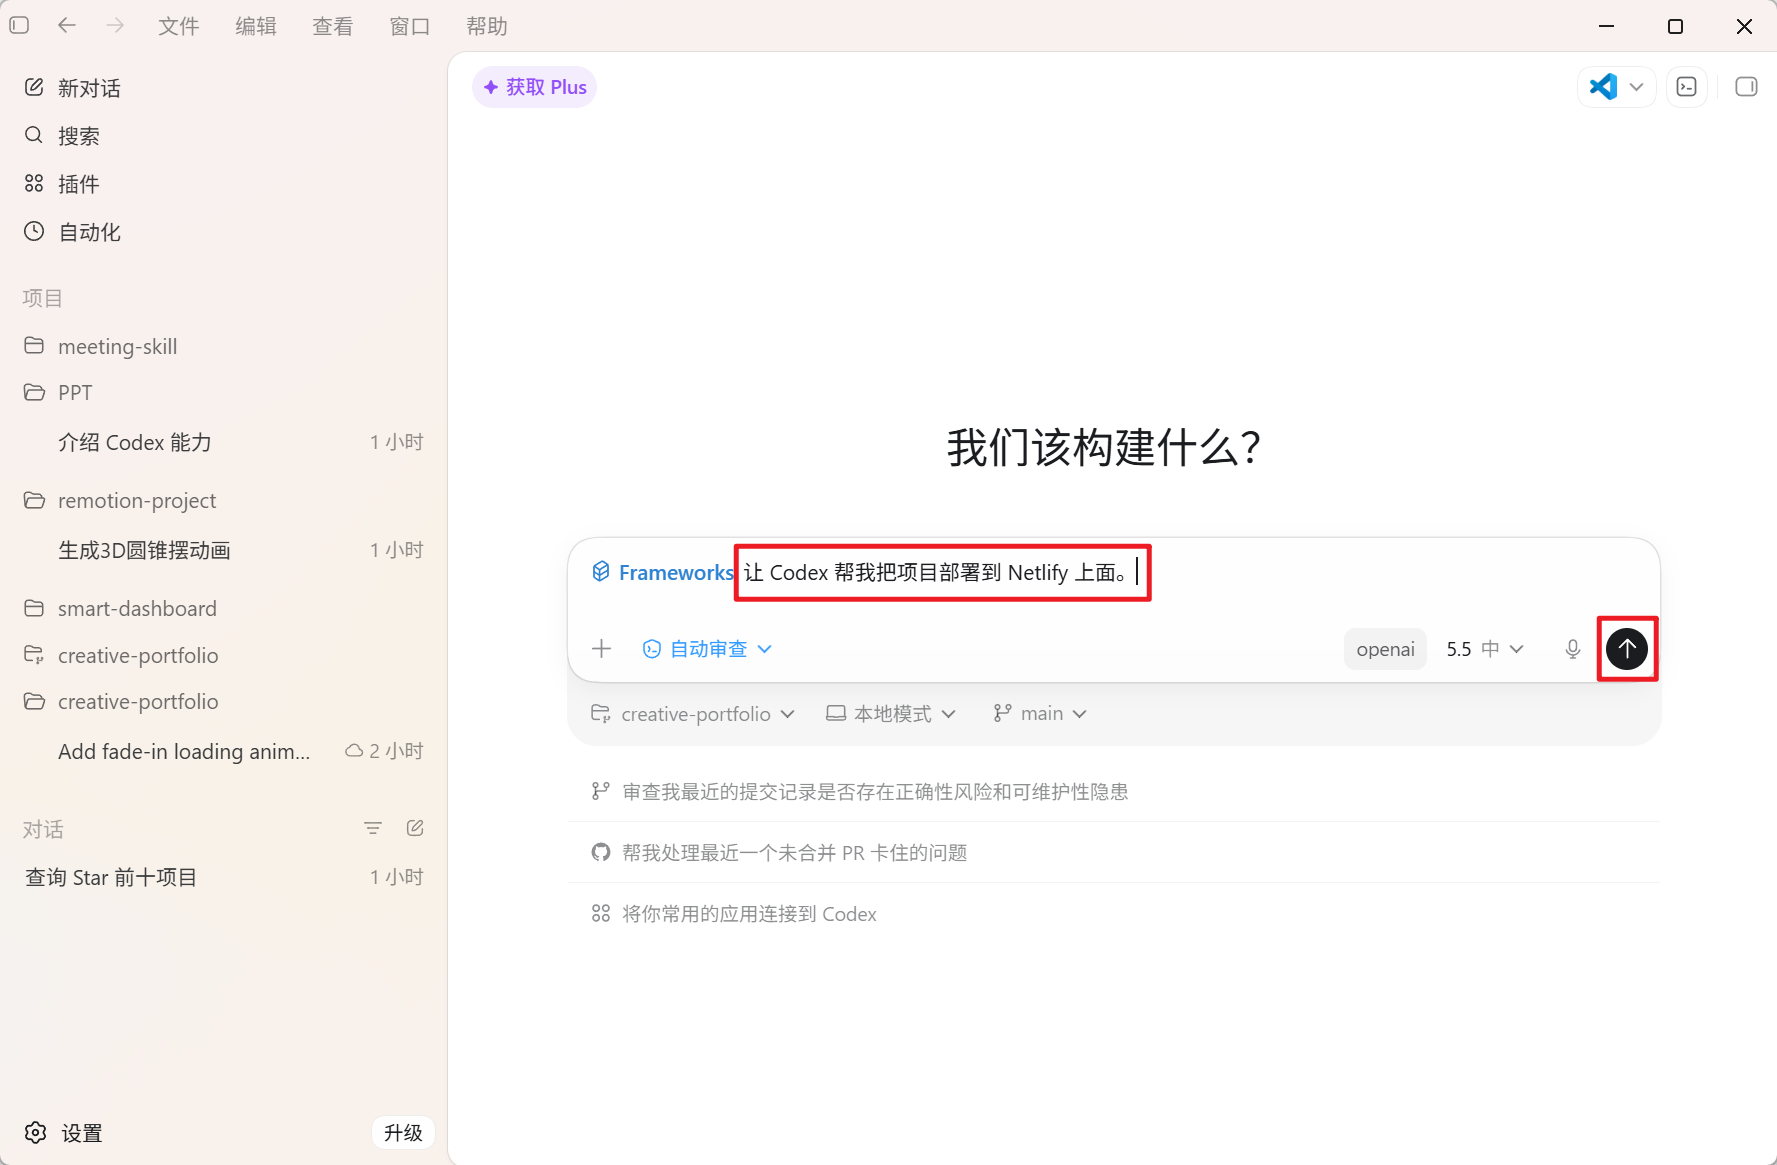Toggle the sidebar panel icon at top-left

[19, 26]
